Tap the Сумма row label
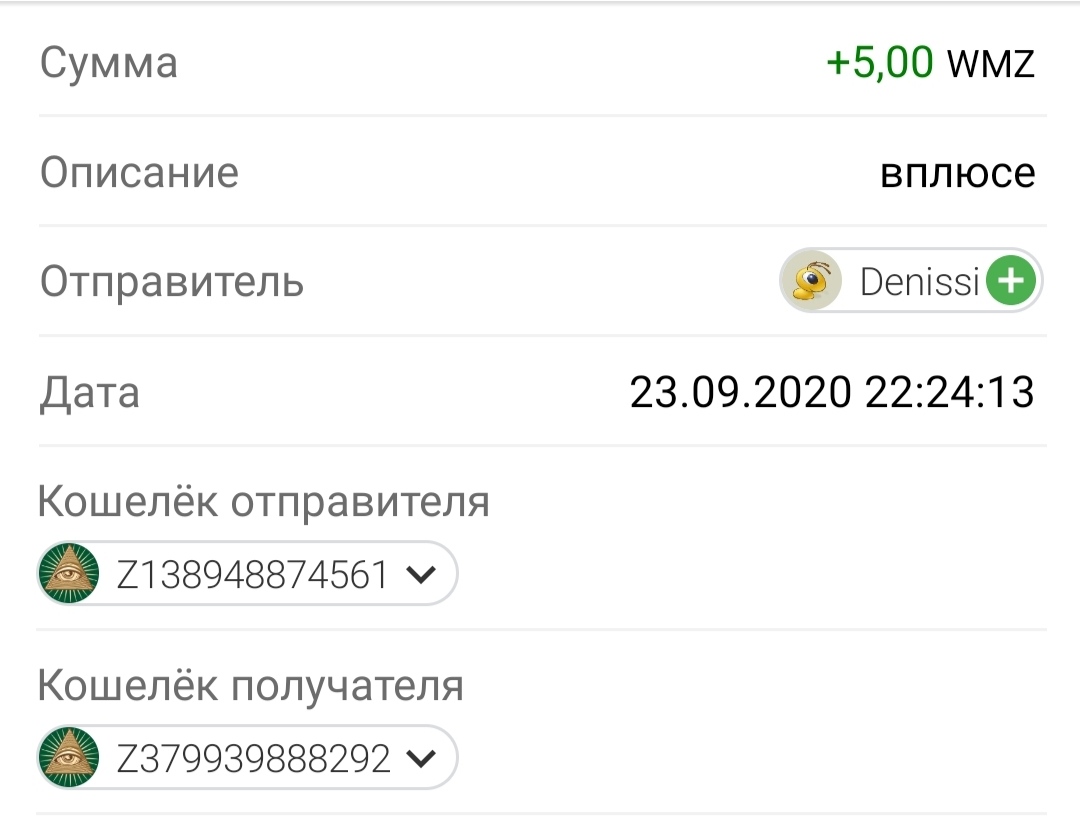 click(109, 63)
